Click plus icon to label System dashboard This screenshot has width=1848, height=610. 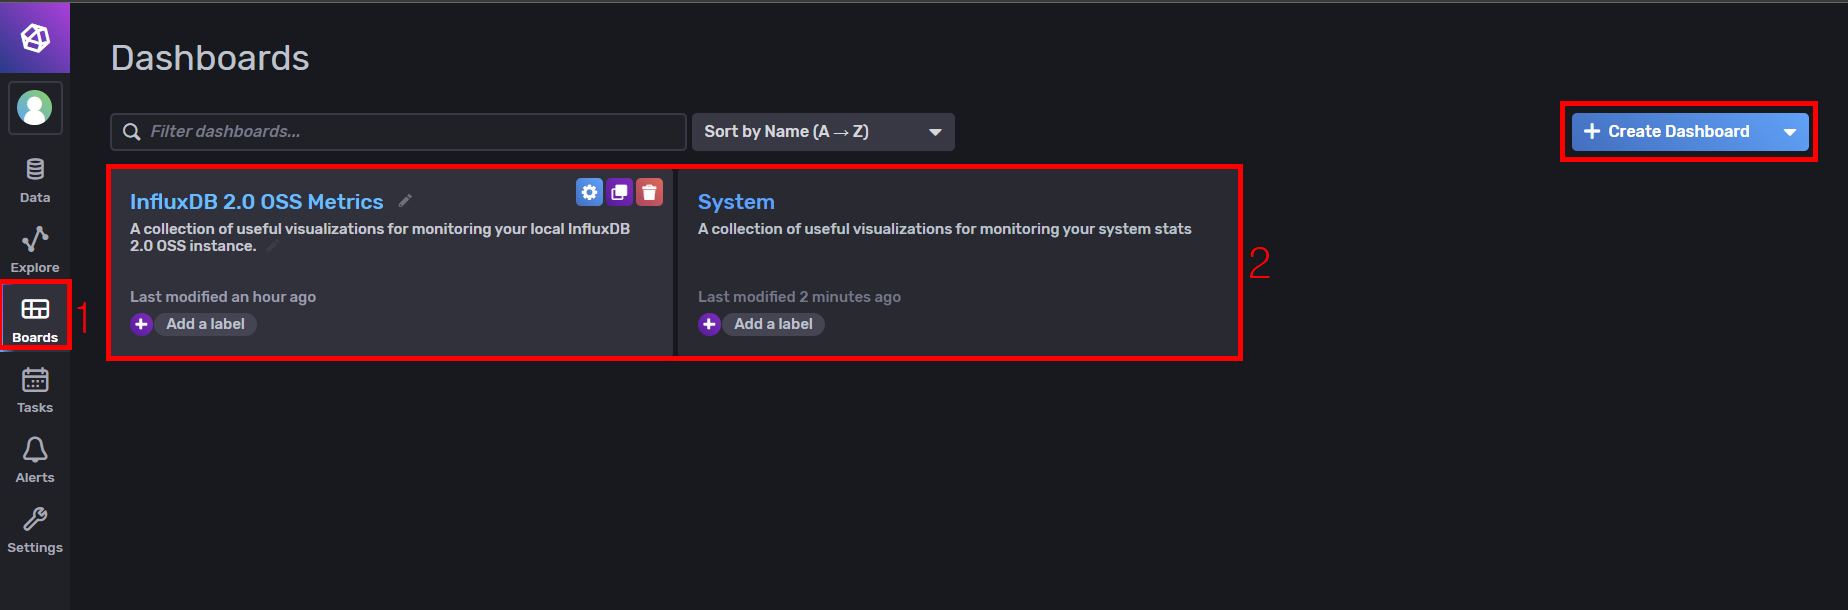[709, 324]
